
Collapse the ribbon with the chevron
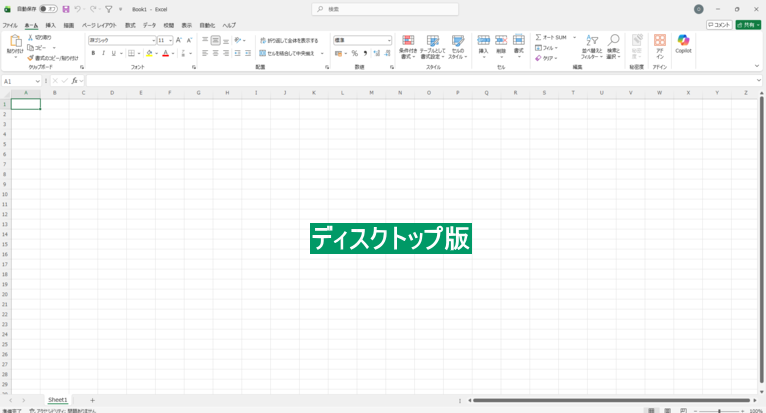tap(757, 66)
